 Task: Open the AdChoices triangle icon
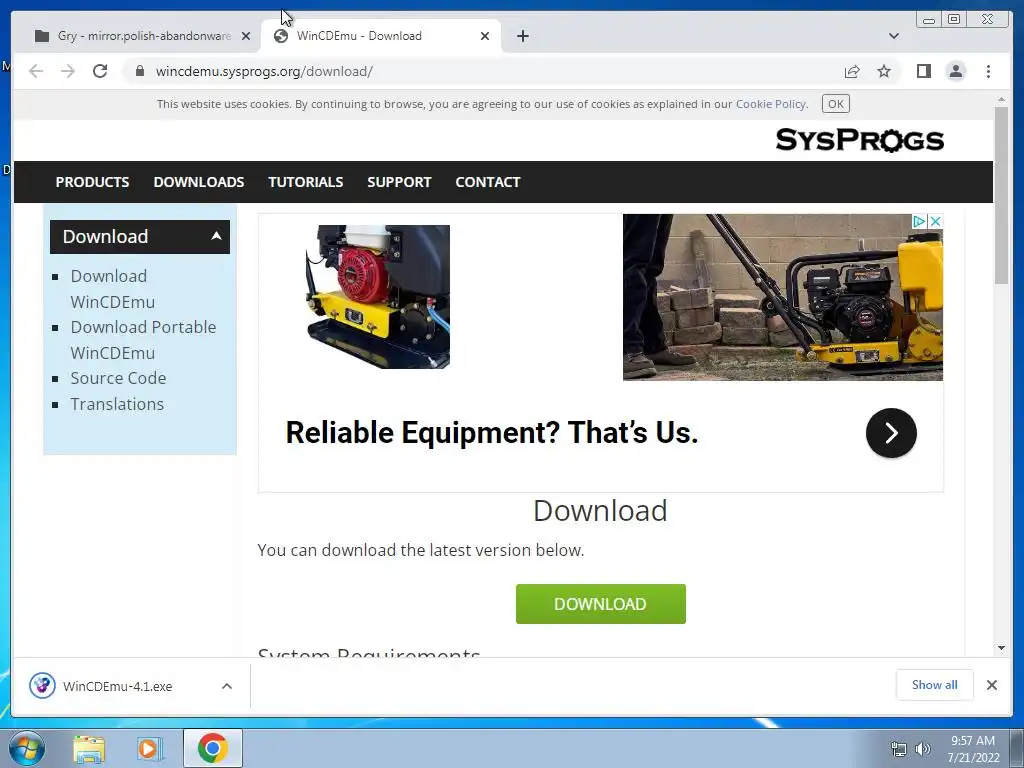click(918, 221)
